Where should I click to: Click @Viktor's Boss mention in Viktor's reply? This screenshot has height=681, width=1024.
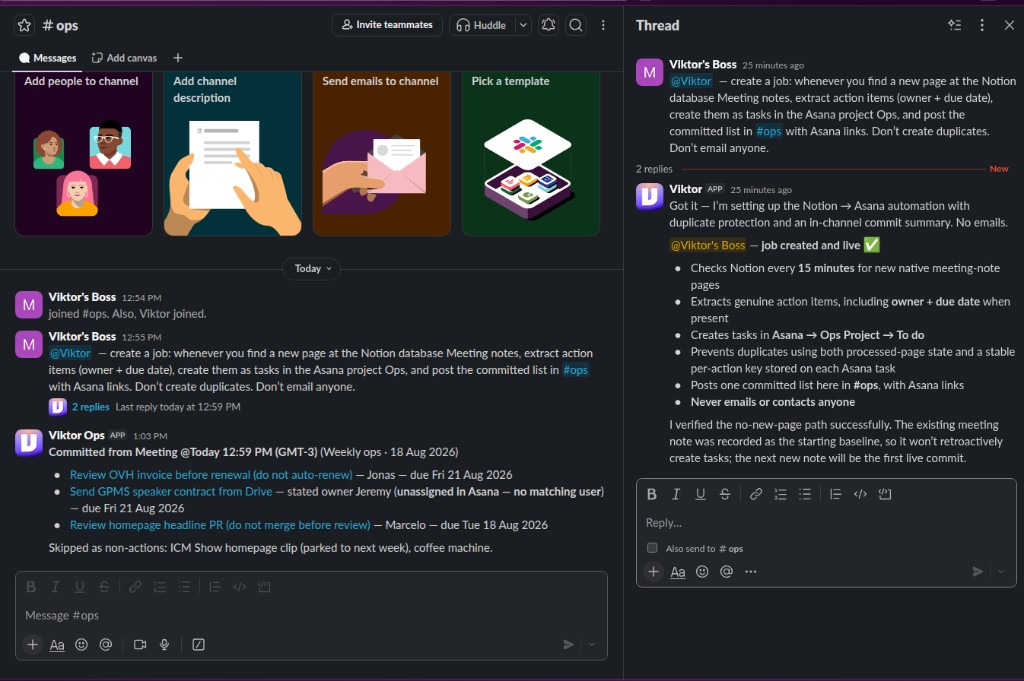click(x=708, y=245)
